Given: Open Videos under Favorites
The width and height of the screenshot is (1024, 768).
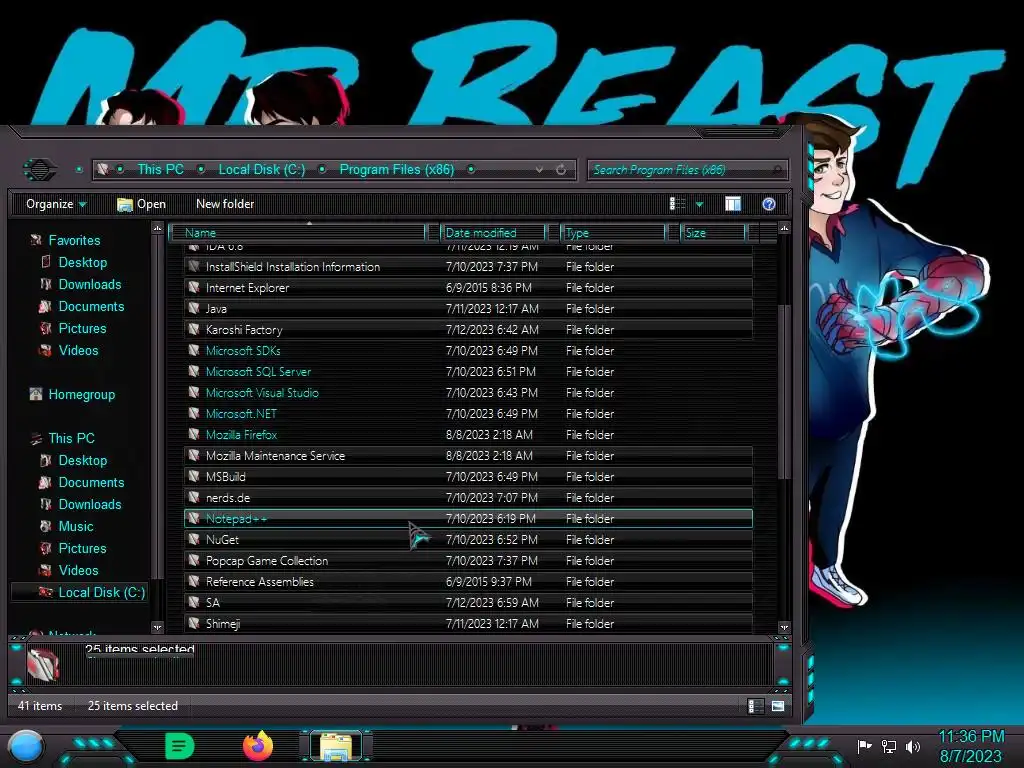Looking at the screenshot, I should coord(78,350).
